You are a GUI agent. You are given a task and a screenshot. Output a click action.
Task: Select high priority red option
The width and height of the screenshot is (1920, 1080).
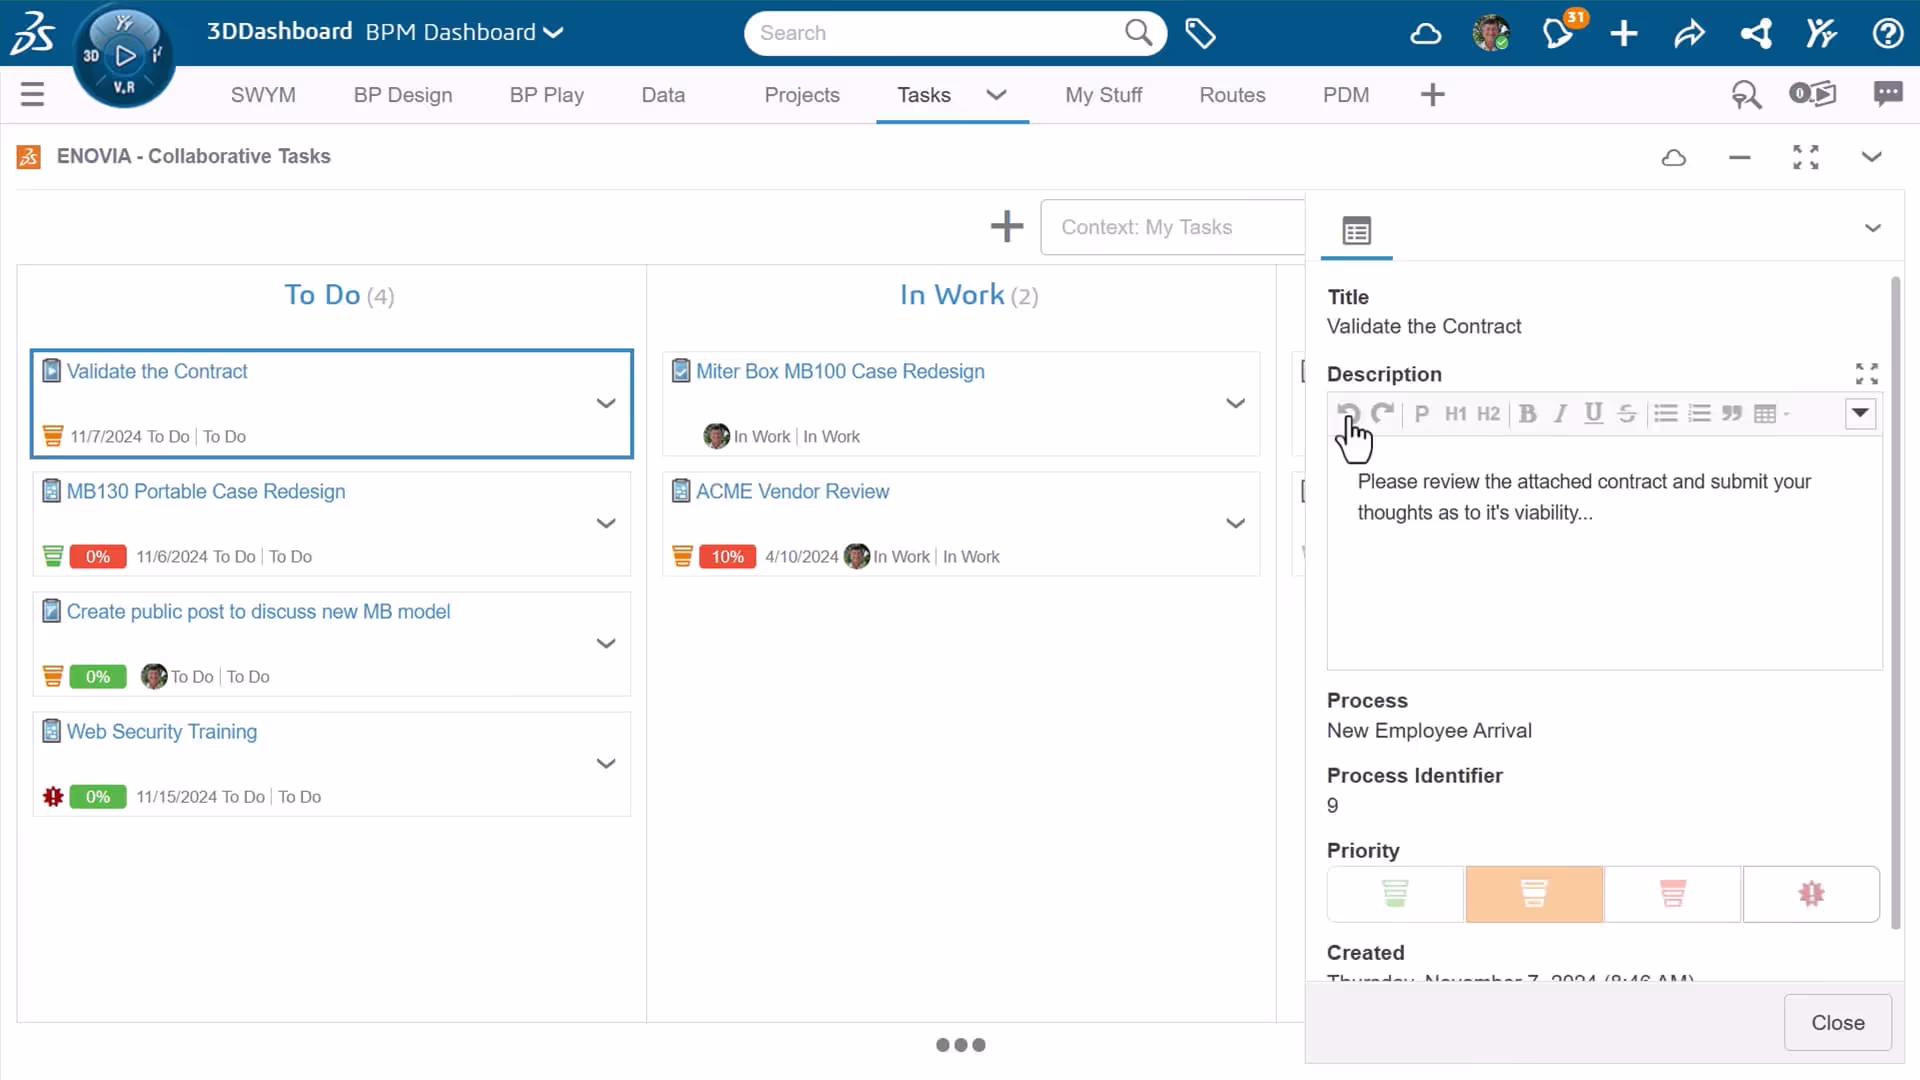pyautogui.click(x=1672, y=893)
